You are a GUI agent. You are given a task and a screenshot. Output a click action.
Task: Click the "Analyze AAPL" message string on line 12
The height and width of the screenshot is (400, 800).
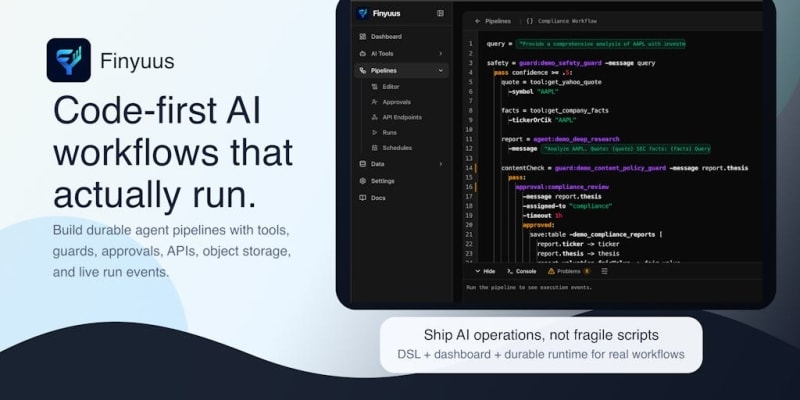(x=626, y=149)
